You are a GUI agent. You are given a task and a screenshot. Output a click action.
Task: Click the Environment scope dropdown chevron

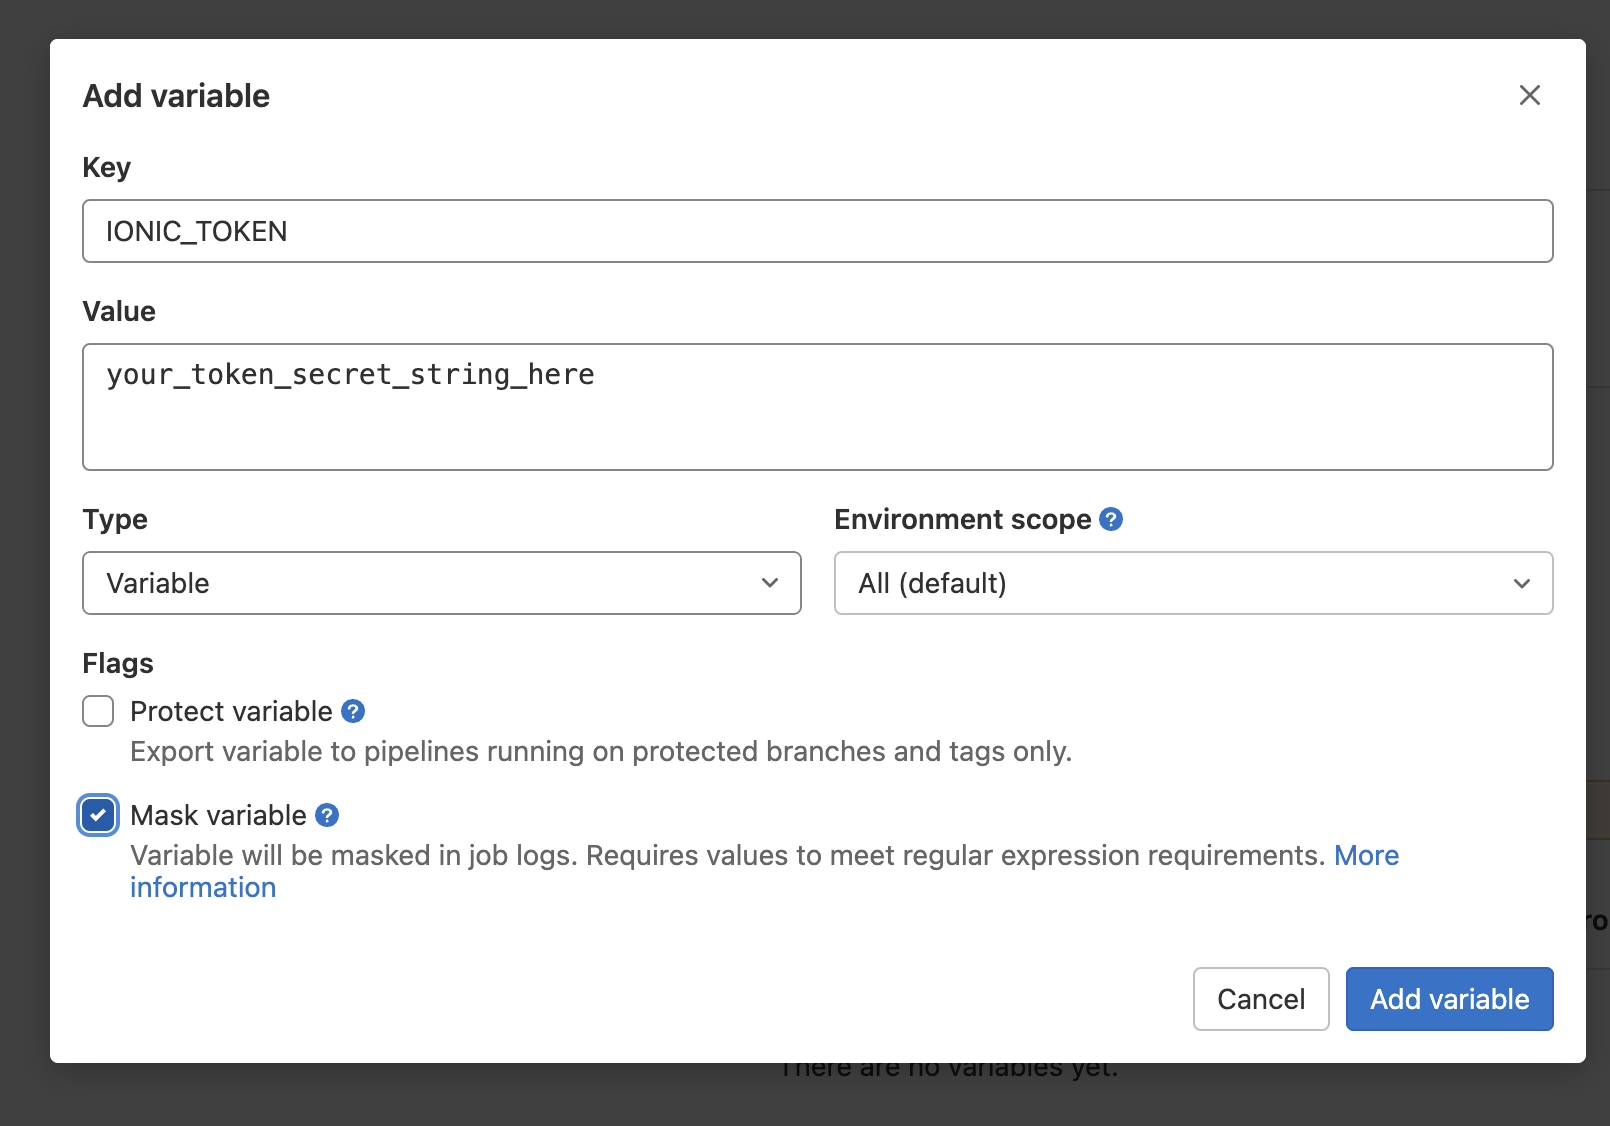coord(1521,583)
